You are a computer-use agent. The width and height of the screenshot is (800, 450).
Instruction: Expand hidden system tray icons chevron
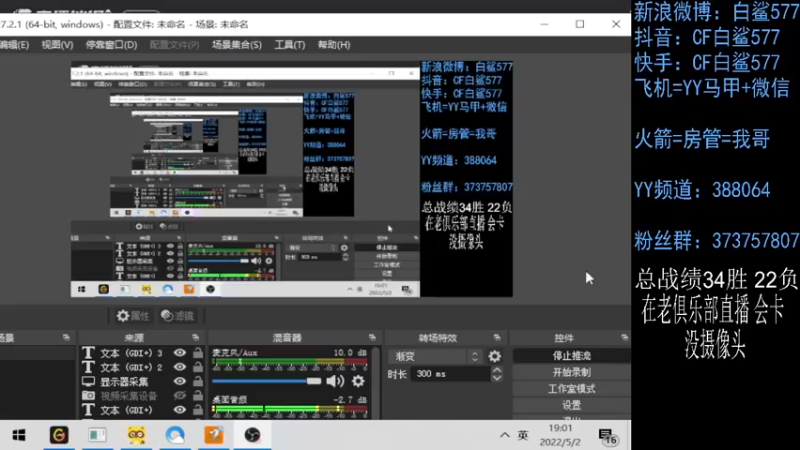pos(505,435)
